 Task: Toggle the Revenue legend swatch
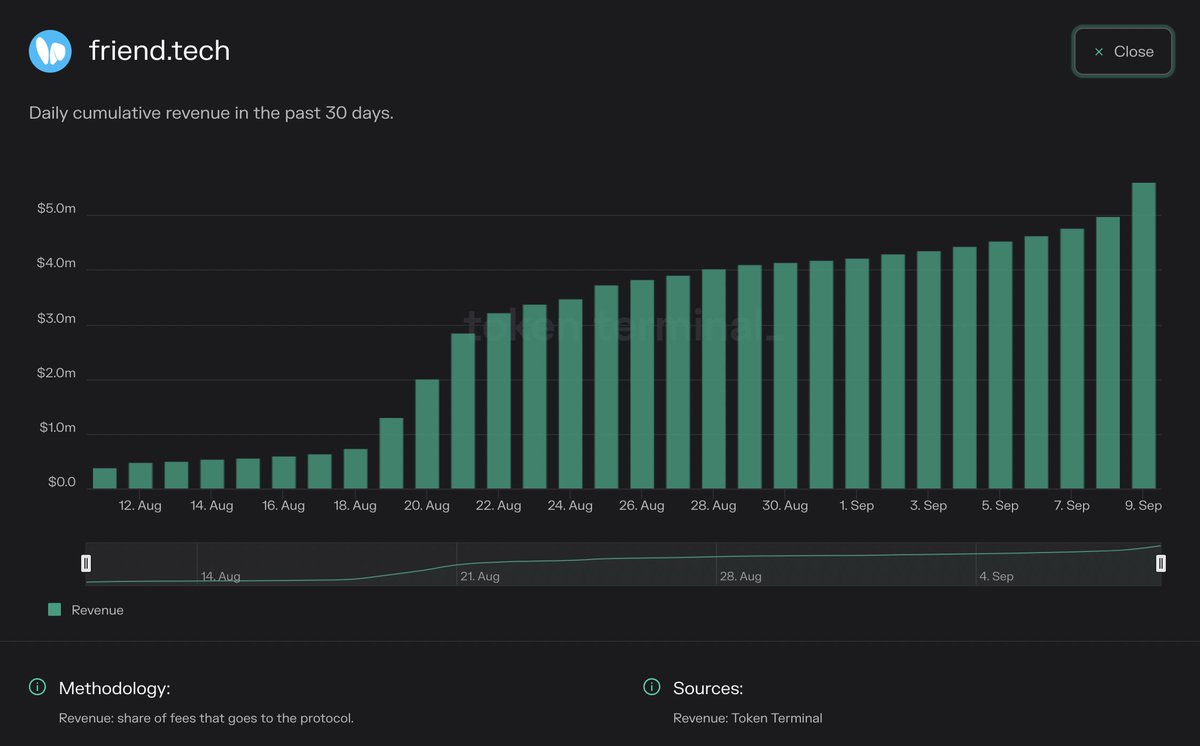pyautogui.click(x=55, y=609)
